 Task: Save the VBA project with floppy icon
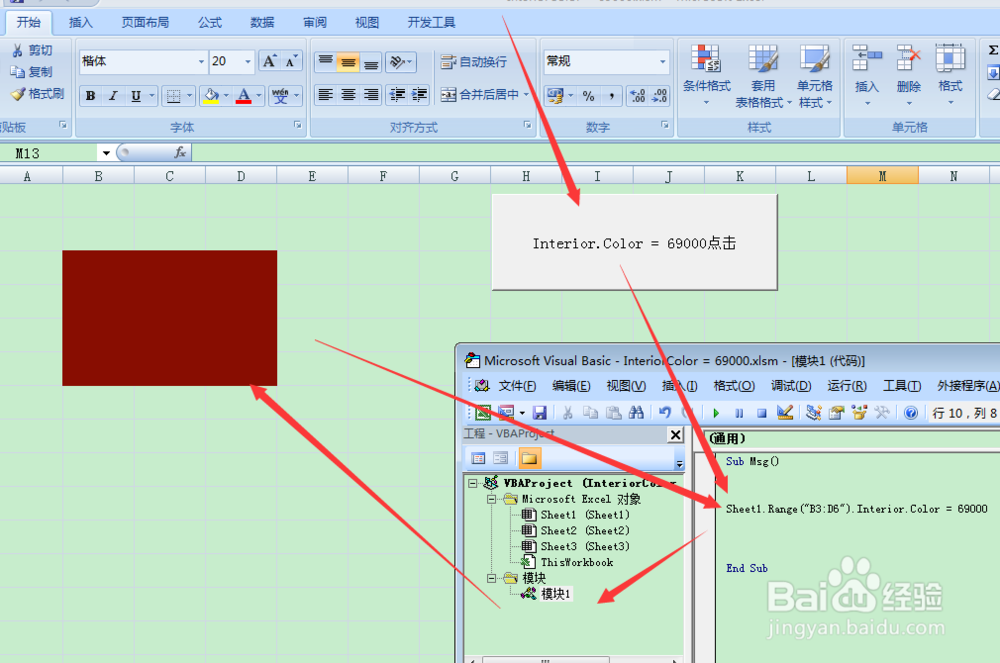click(540, 413)
